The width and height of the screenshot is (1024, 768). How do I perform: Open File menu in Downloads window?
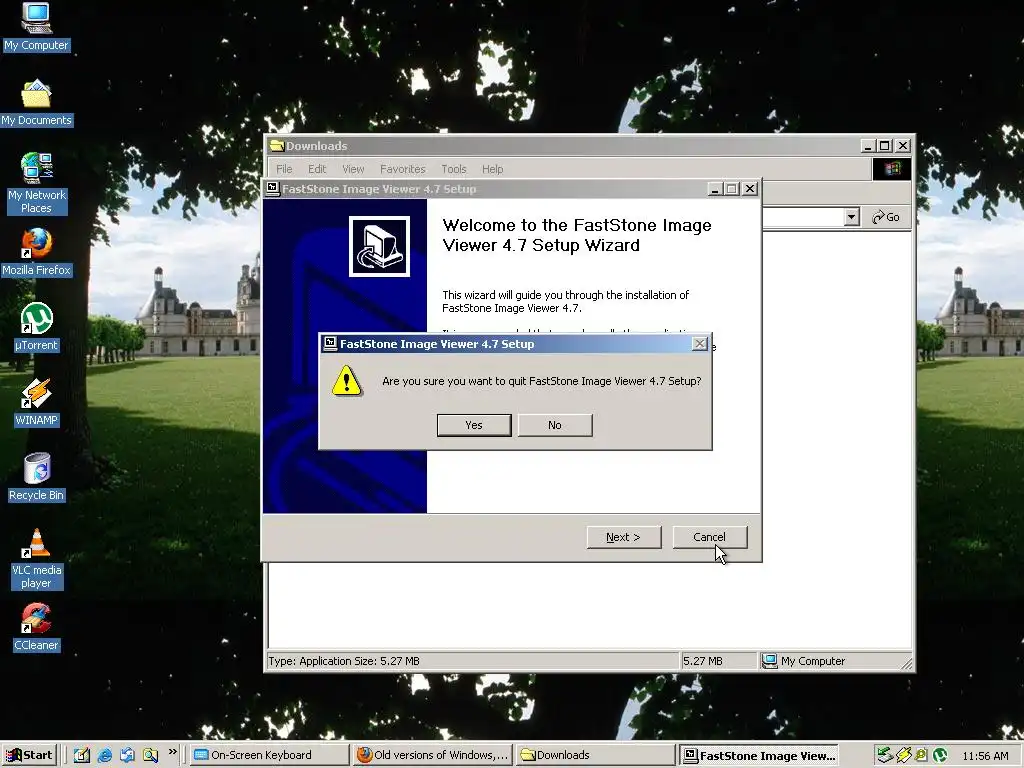click(284, 169)
